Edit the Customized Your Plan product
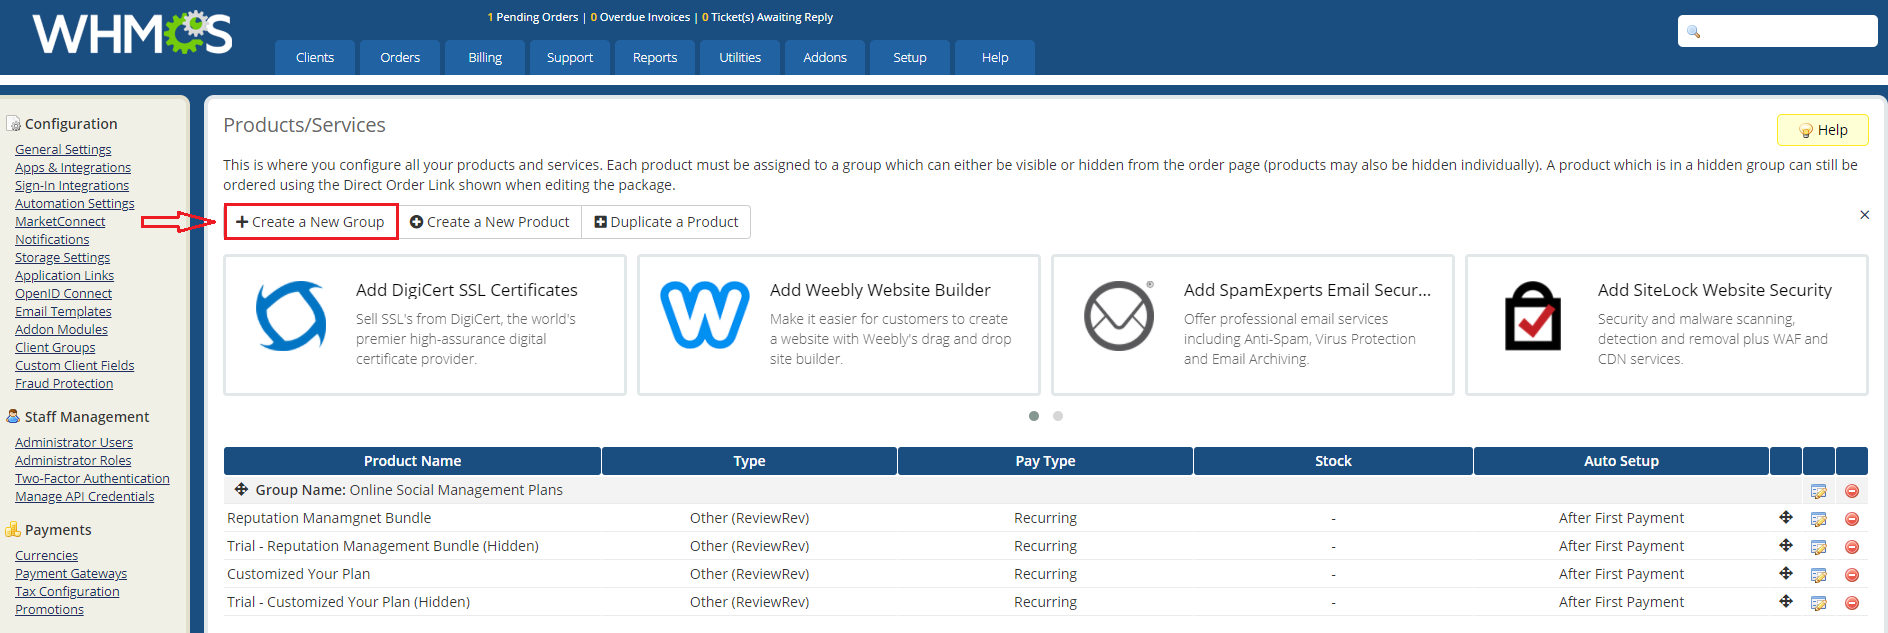The height and width of the screenshot is (633, 1888). tap(1819, 575)
